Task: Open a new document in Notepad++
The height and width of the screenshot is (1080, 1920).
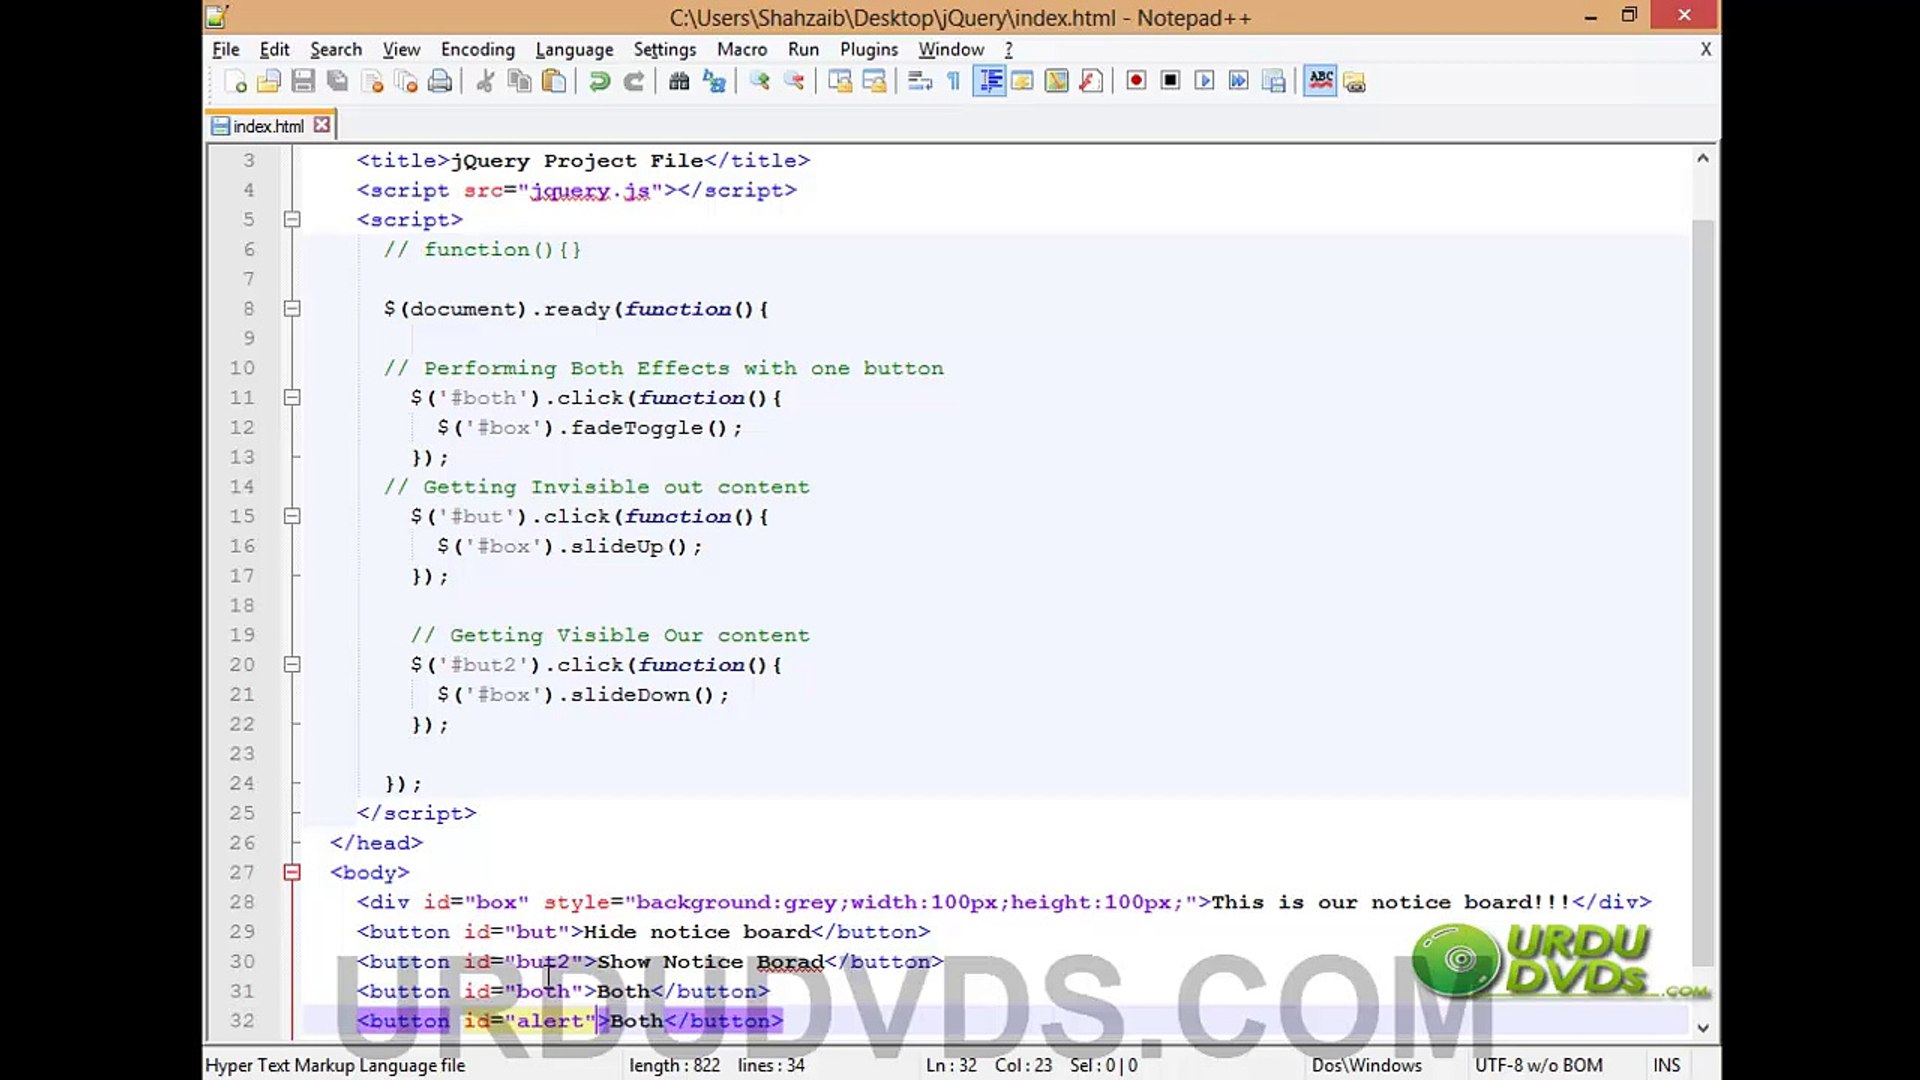Action: [x=237, y=81]
